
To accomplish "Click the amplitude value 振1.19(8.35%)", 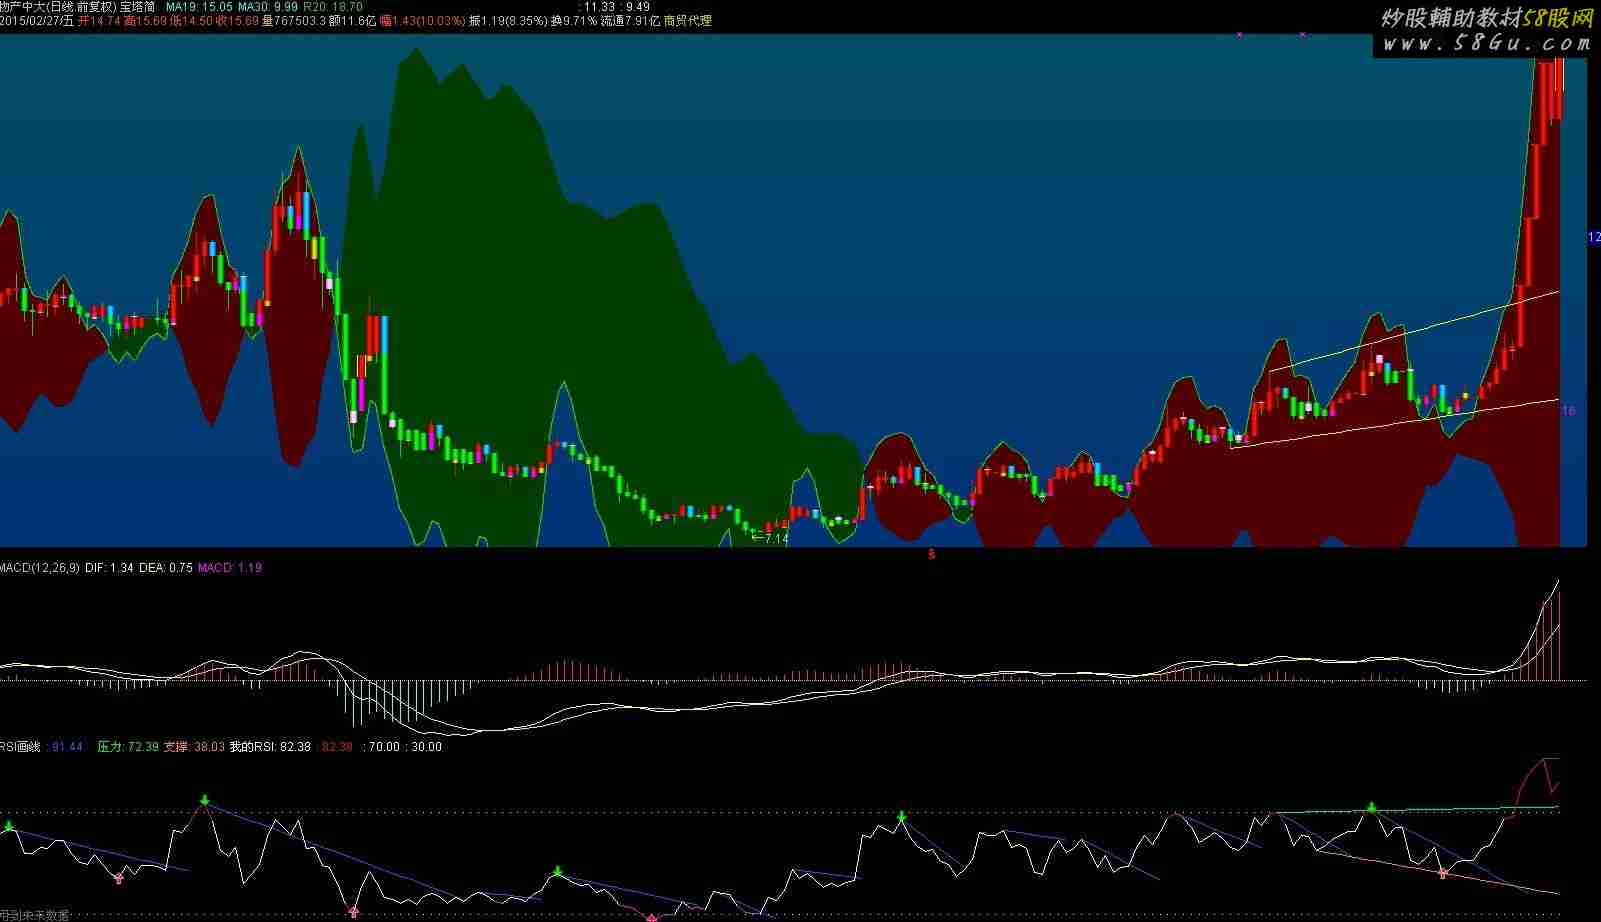I will (508, 20).
